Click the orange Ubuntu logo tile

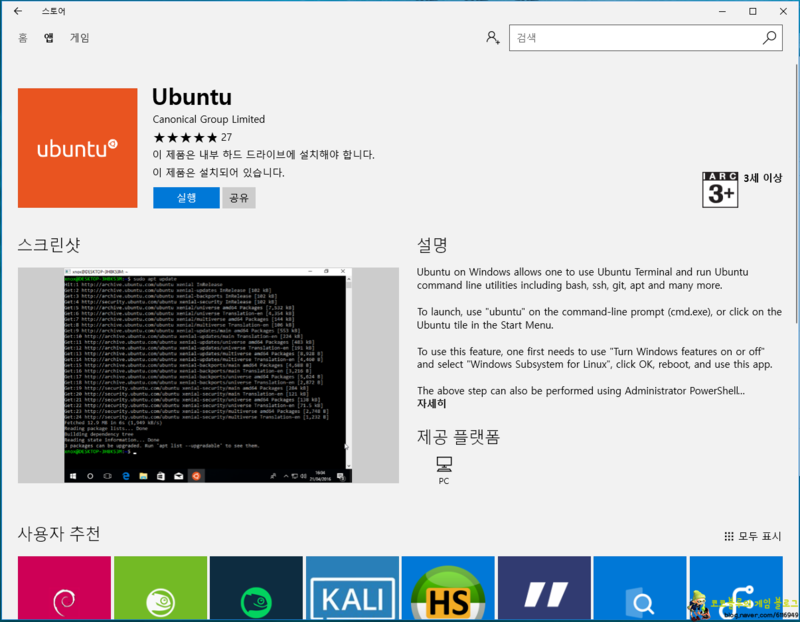coord(78,148)
